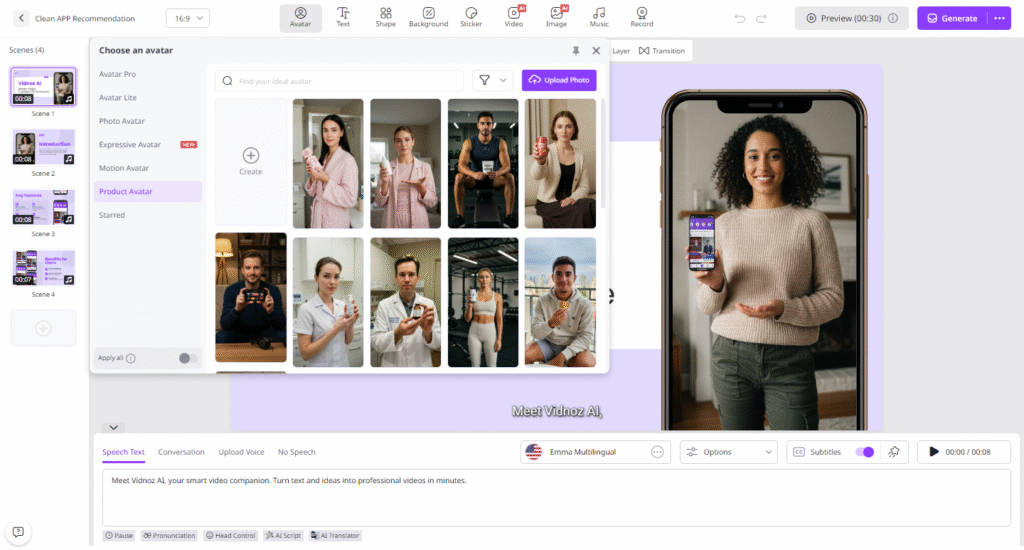The image size is (1024, 550).
Task: Turn off the Subtitles toggle
Action: pos(864,452)
